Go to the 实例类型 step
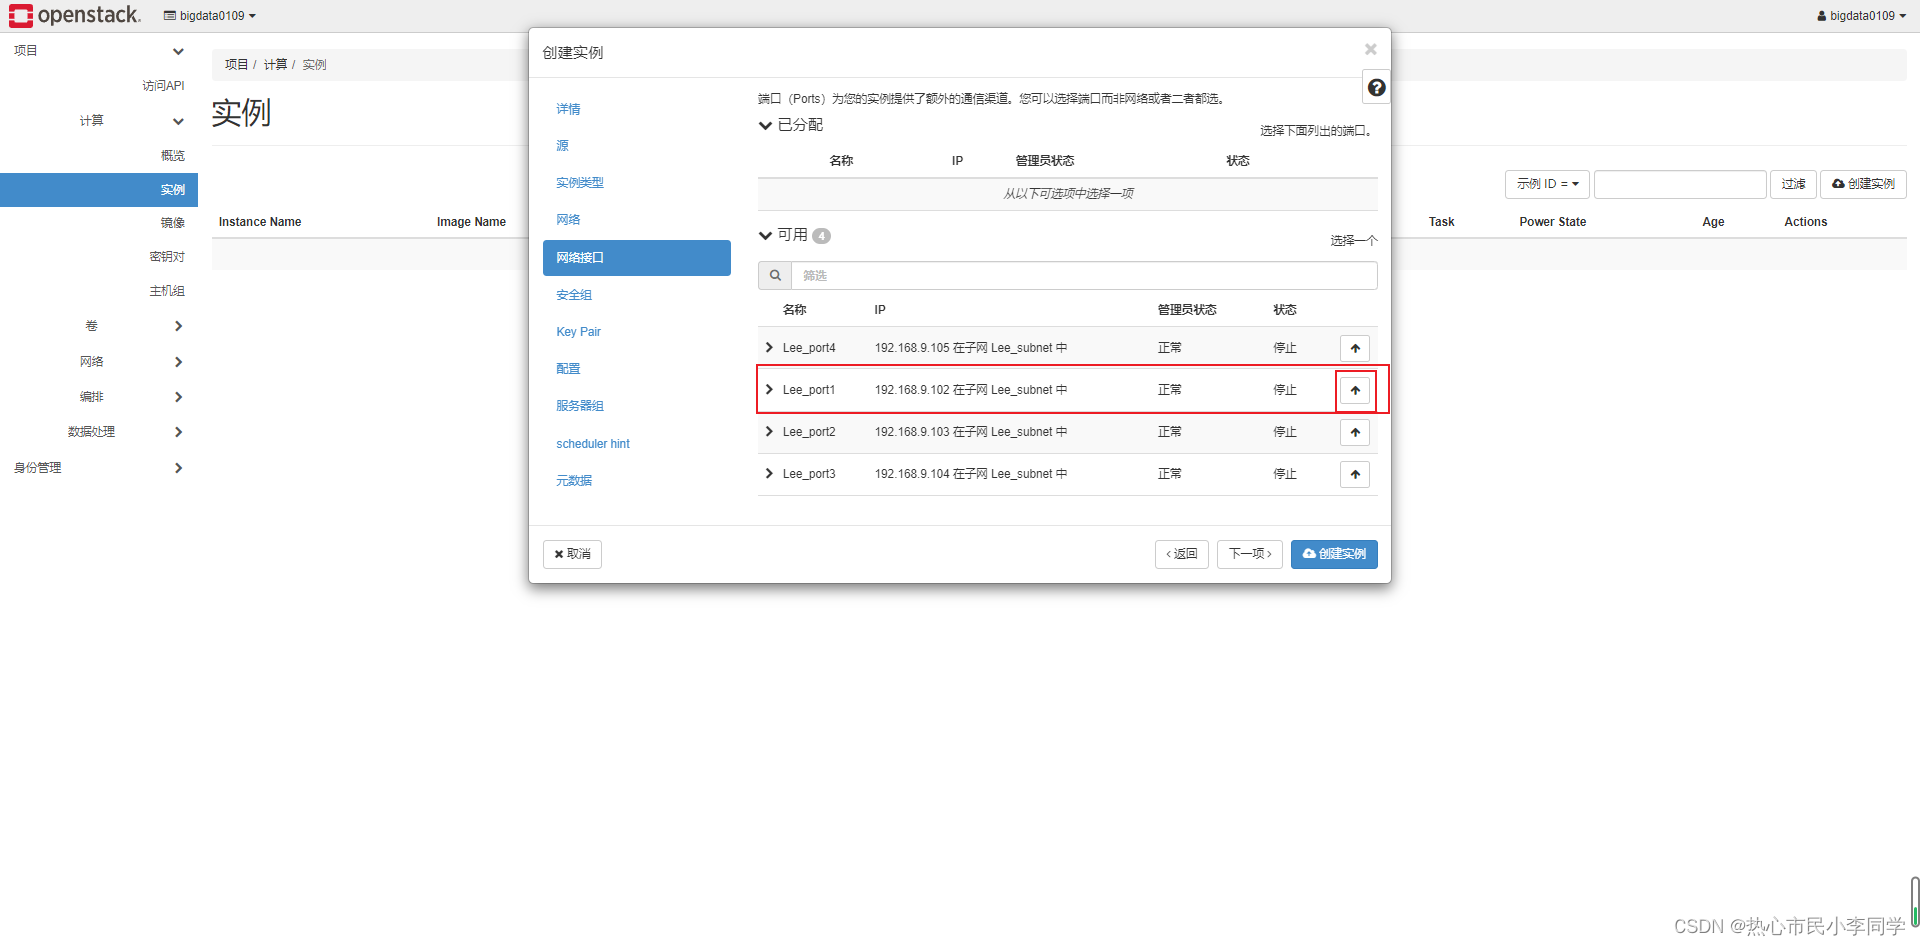The height and width of the screenshot is (946, 1920). (x=580, y=183)
